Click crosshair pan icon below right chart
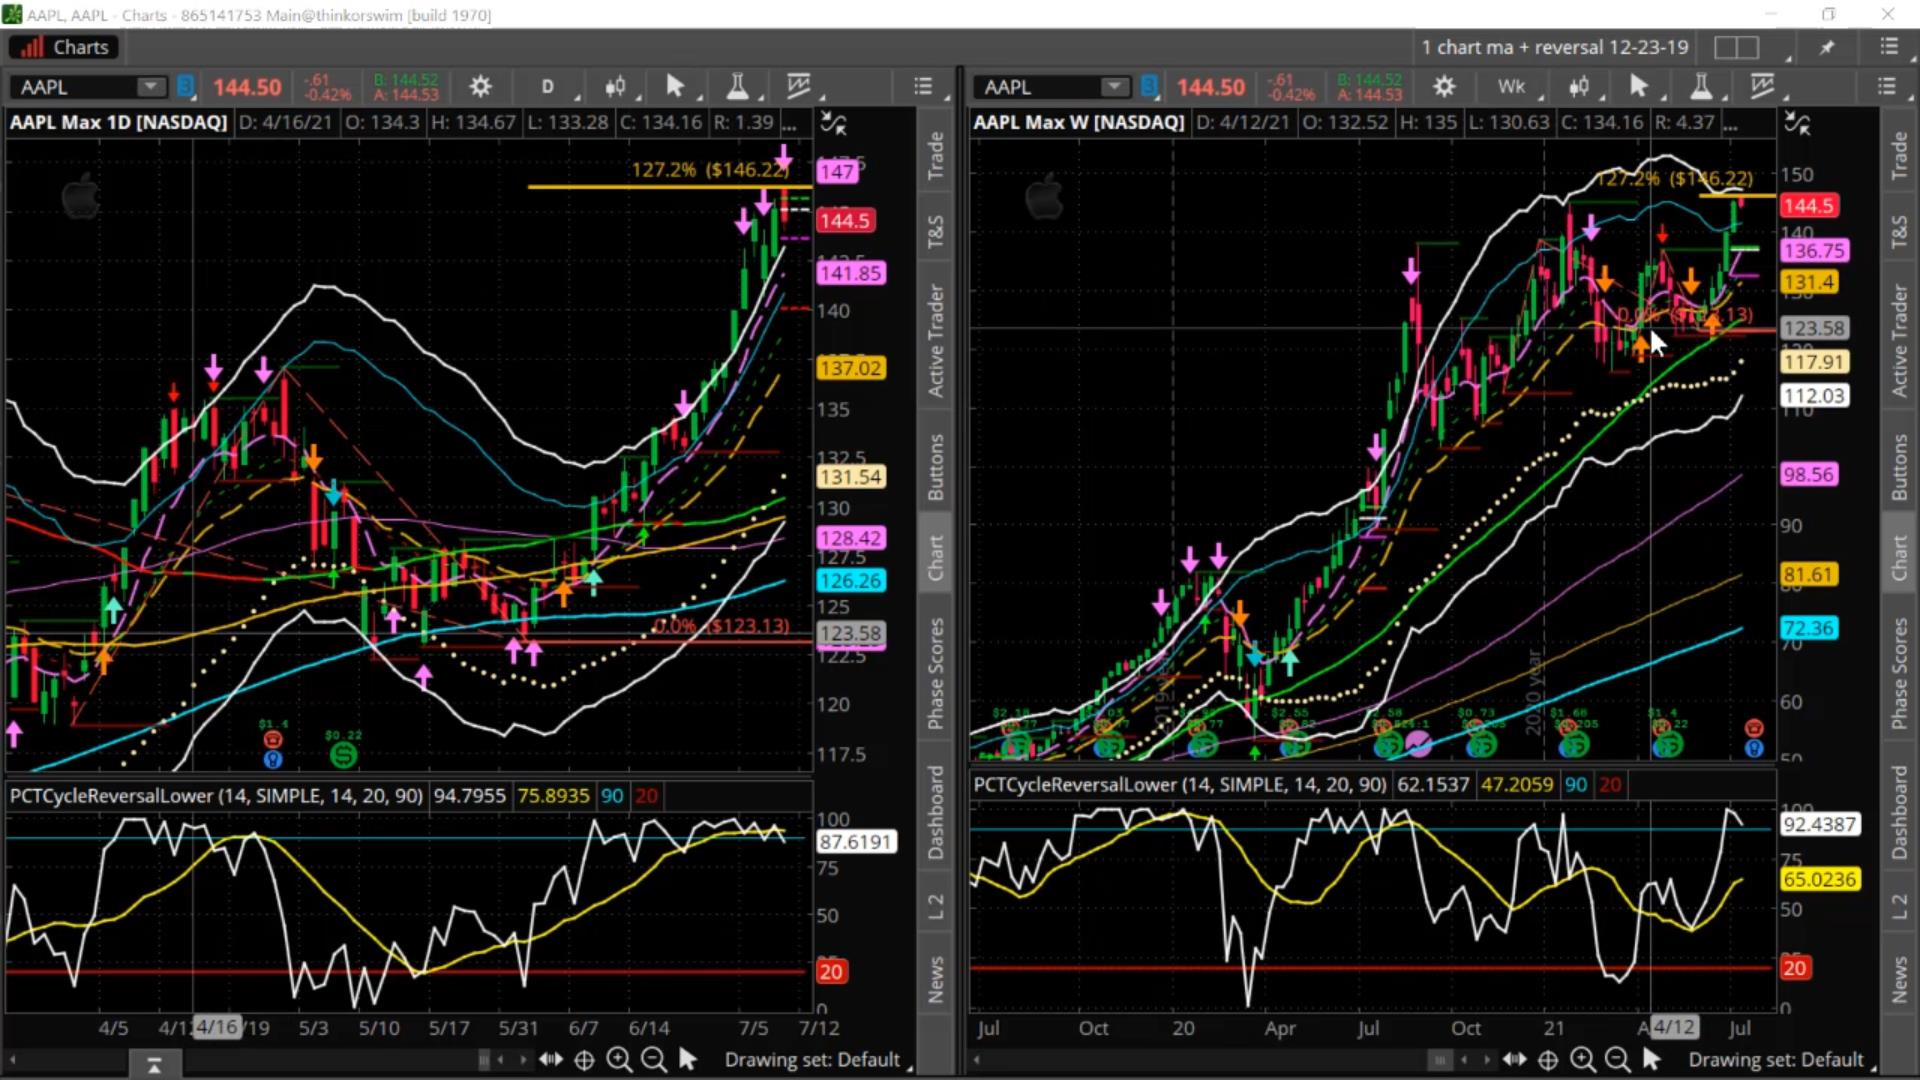Image resolution: width=1920 pixels, height=1080 pixels. tap(1548, 1059)
